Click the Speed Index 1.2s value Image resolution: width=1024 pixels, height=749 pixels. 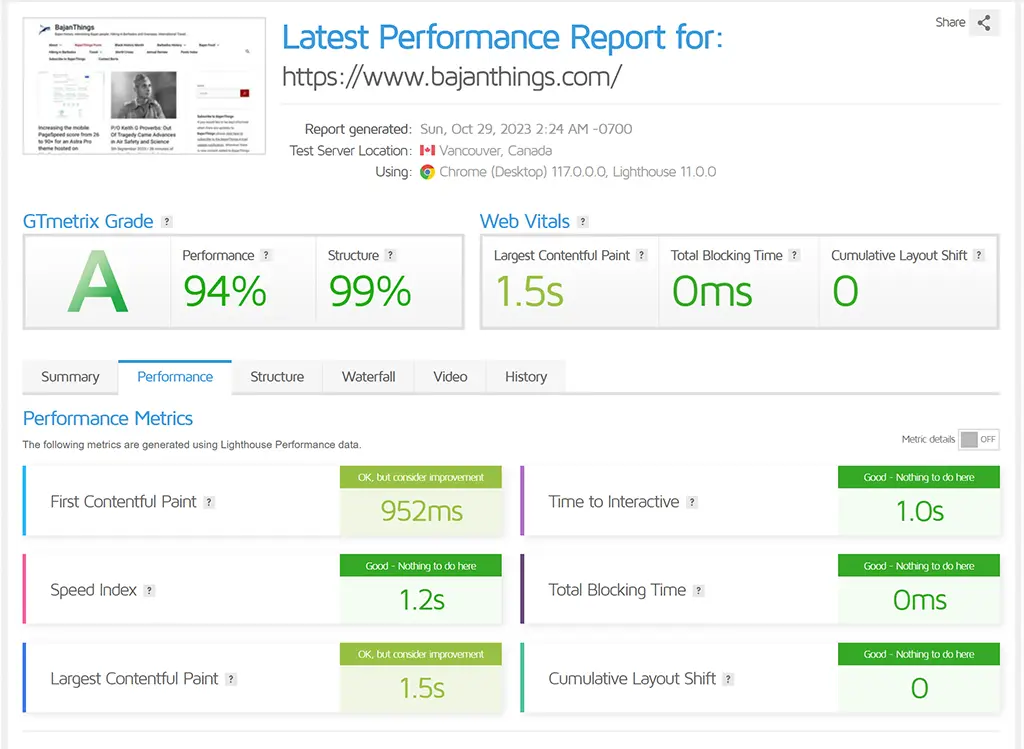pyautogui.click(x=422, y=600)
